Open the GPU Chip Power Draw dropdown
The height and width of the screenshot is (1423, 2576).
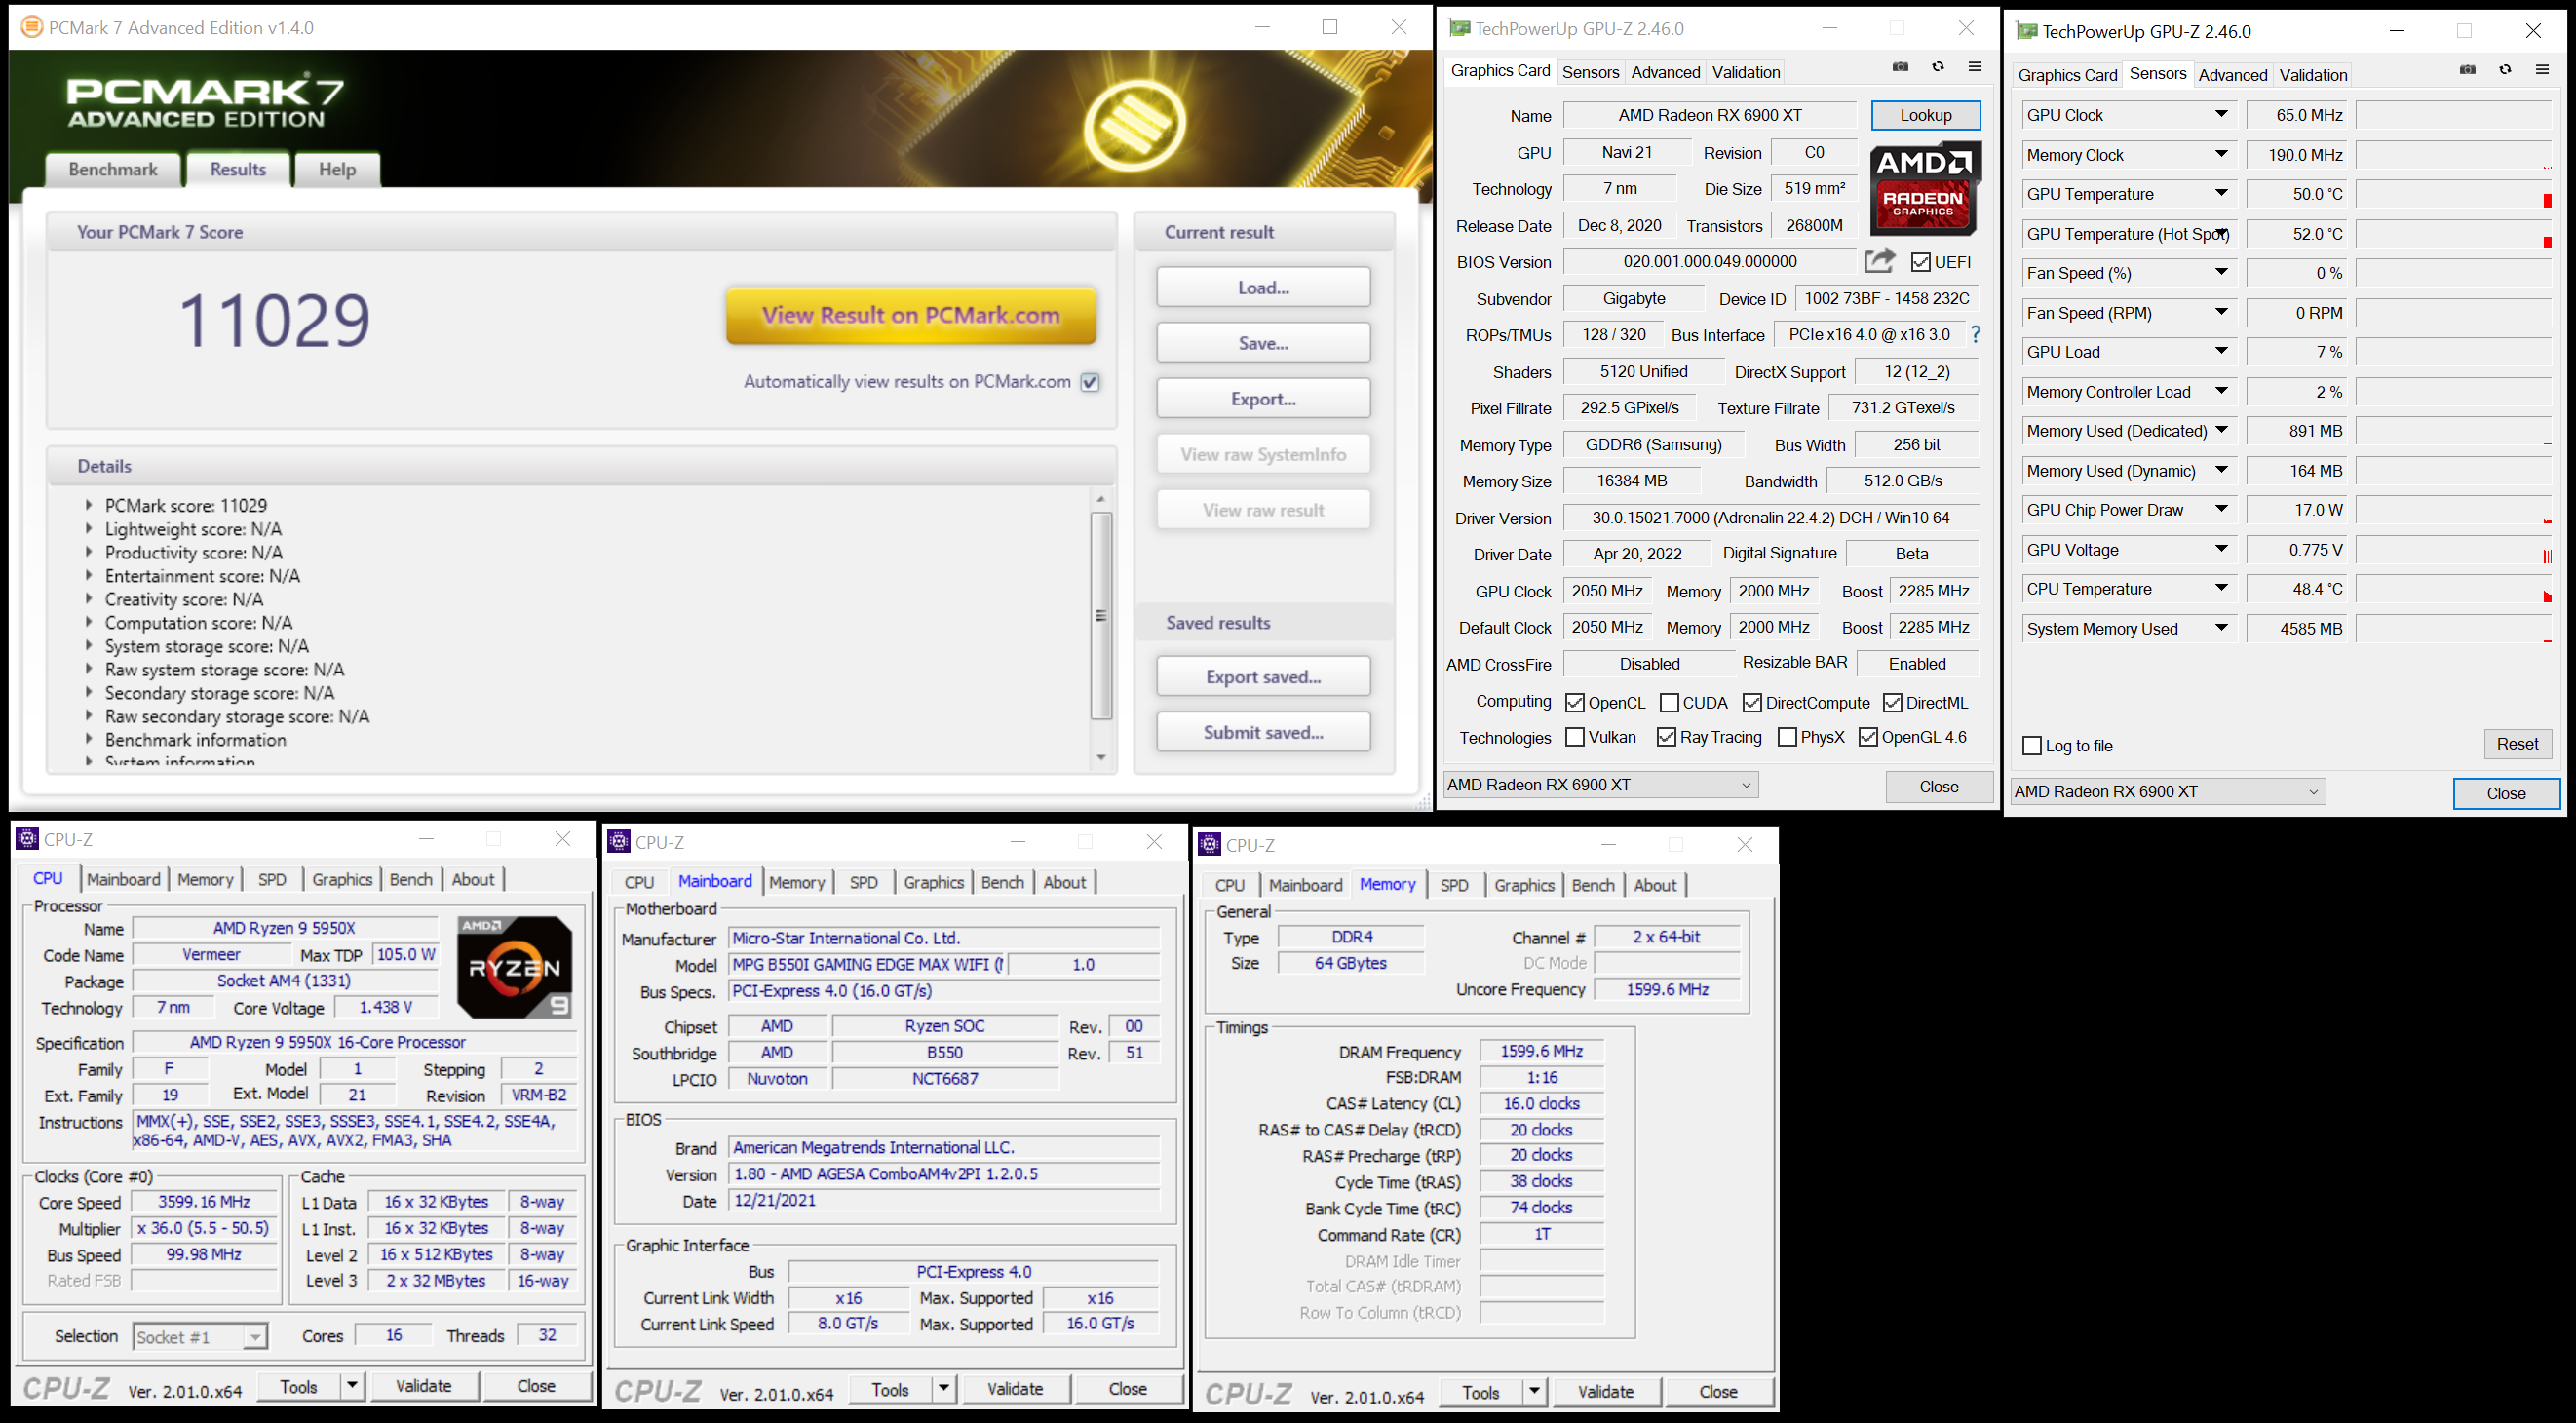point(2221,509)
